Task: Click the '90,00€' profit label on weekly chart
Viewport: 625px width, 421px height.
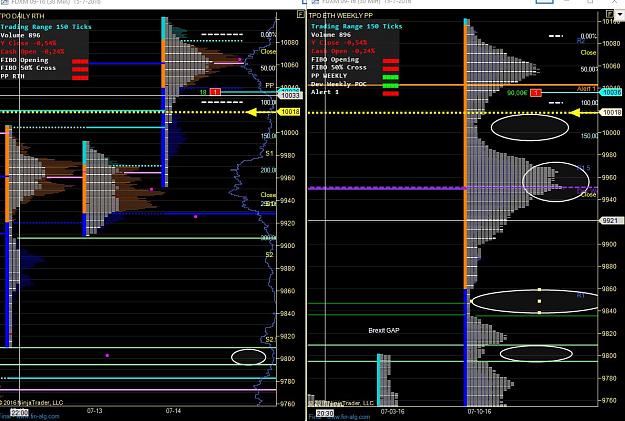Action: click(517, 93)
